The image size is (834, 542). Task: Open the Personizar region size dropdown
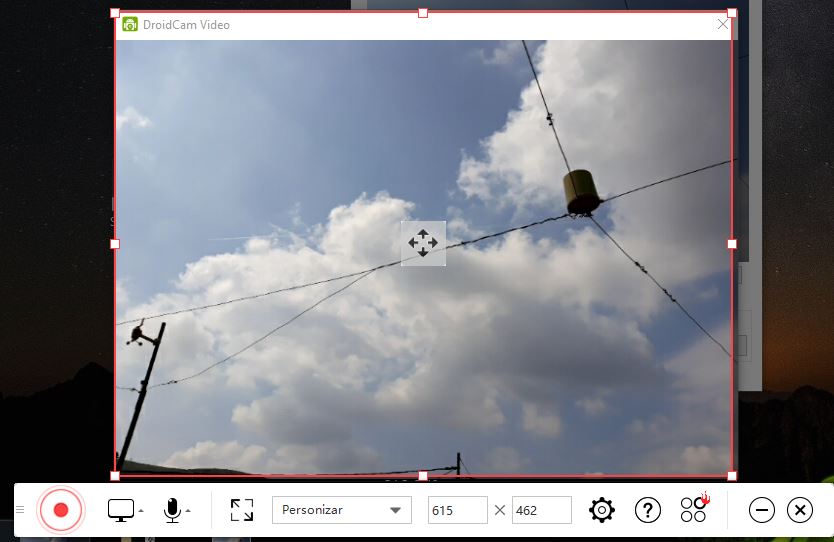point(341,510)
